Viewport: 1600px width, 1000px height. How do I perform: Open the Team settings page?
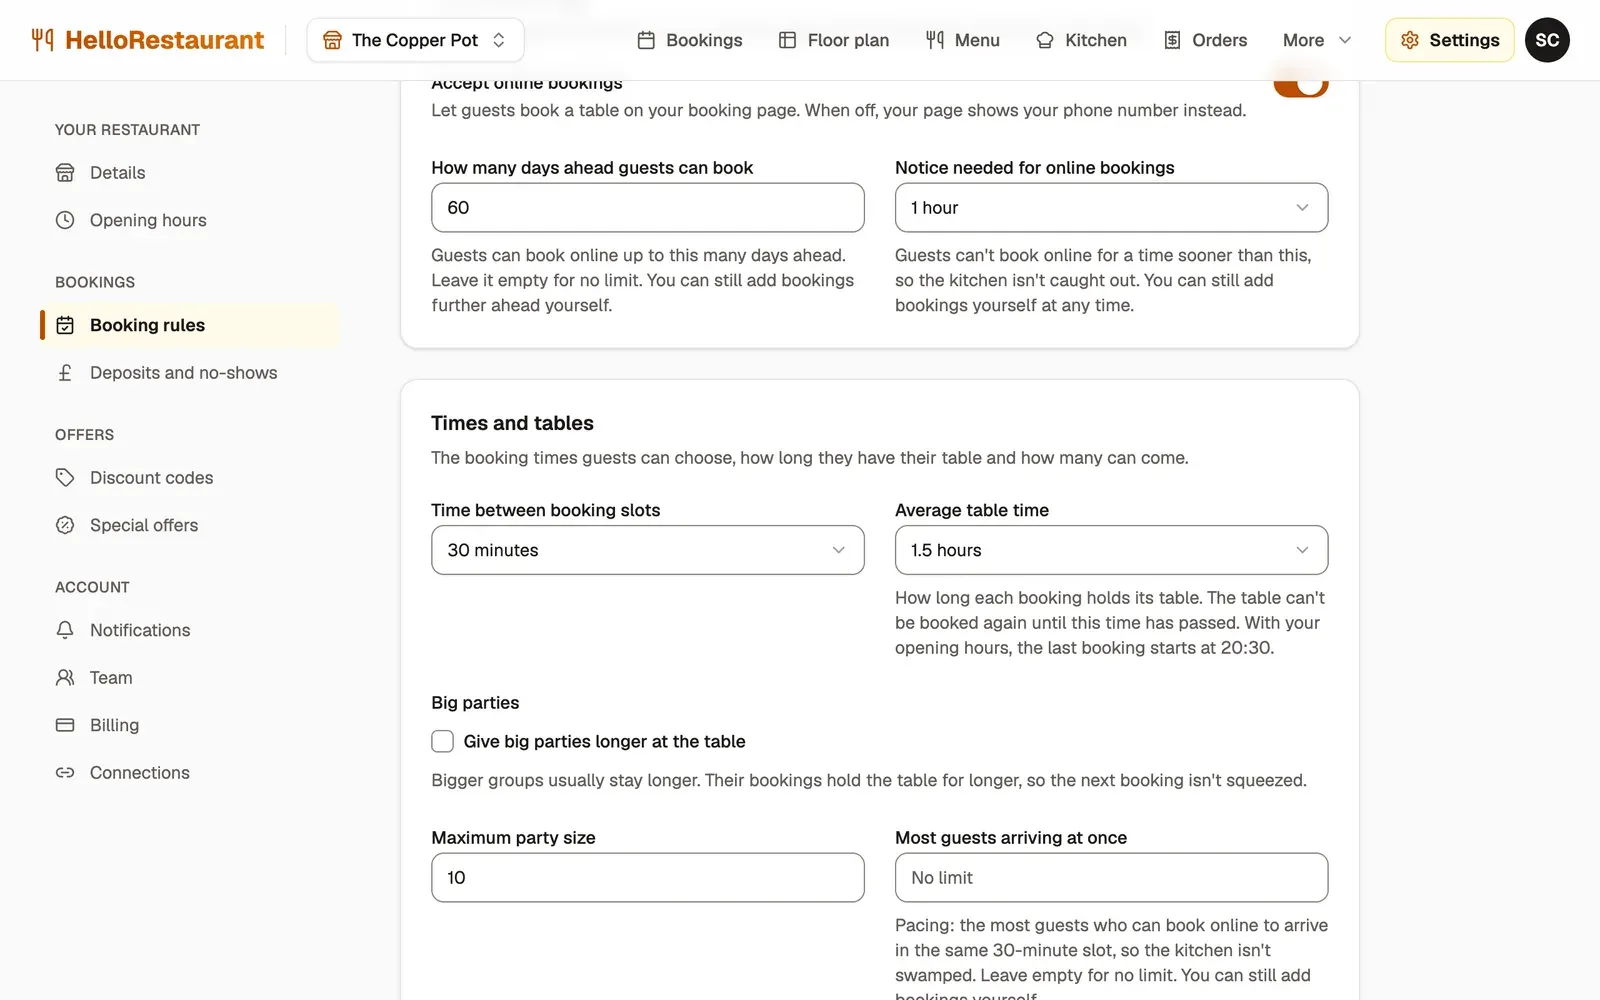[190, 678]
